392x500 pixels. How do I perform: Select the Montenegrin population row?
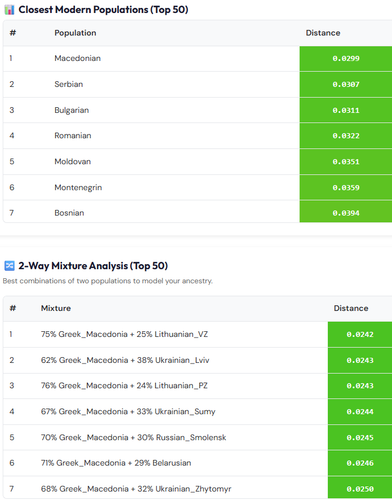point(198,187)
